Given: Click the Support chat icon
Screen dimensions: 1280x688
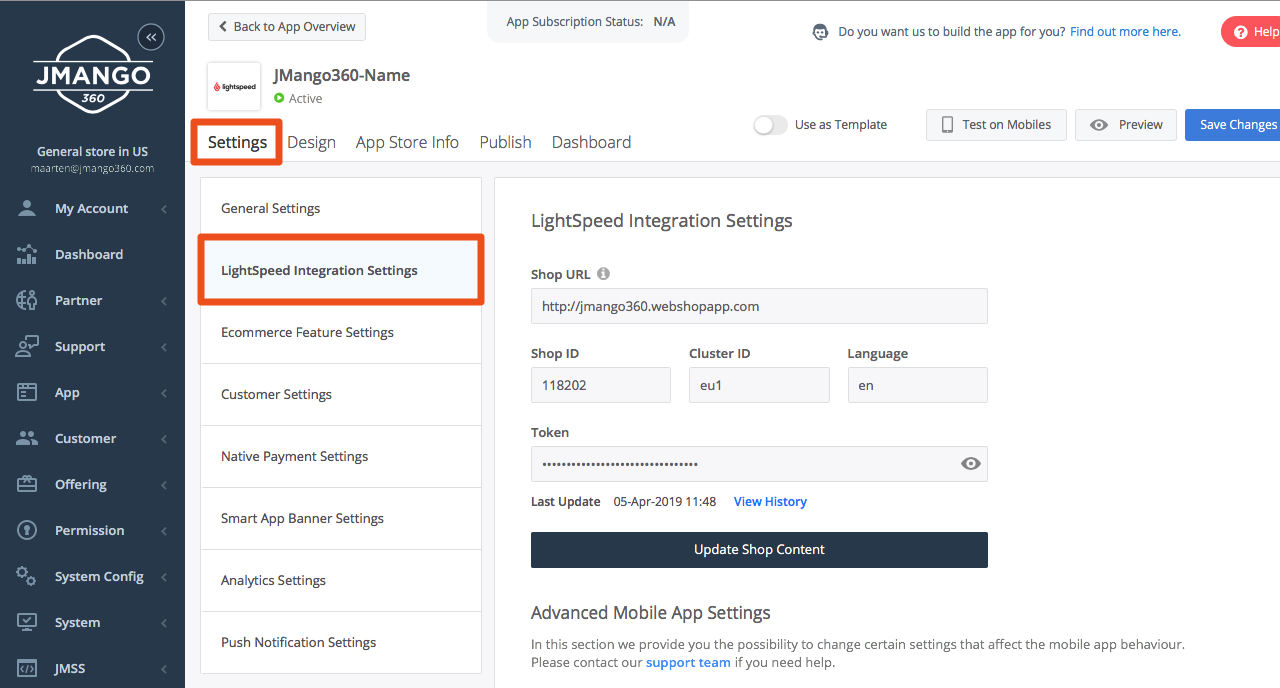Looking at the screenshot, I should pyautogui.click(x=27, y=346).
